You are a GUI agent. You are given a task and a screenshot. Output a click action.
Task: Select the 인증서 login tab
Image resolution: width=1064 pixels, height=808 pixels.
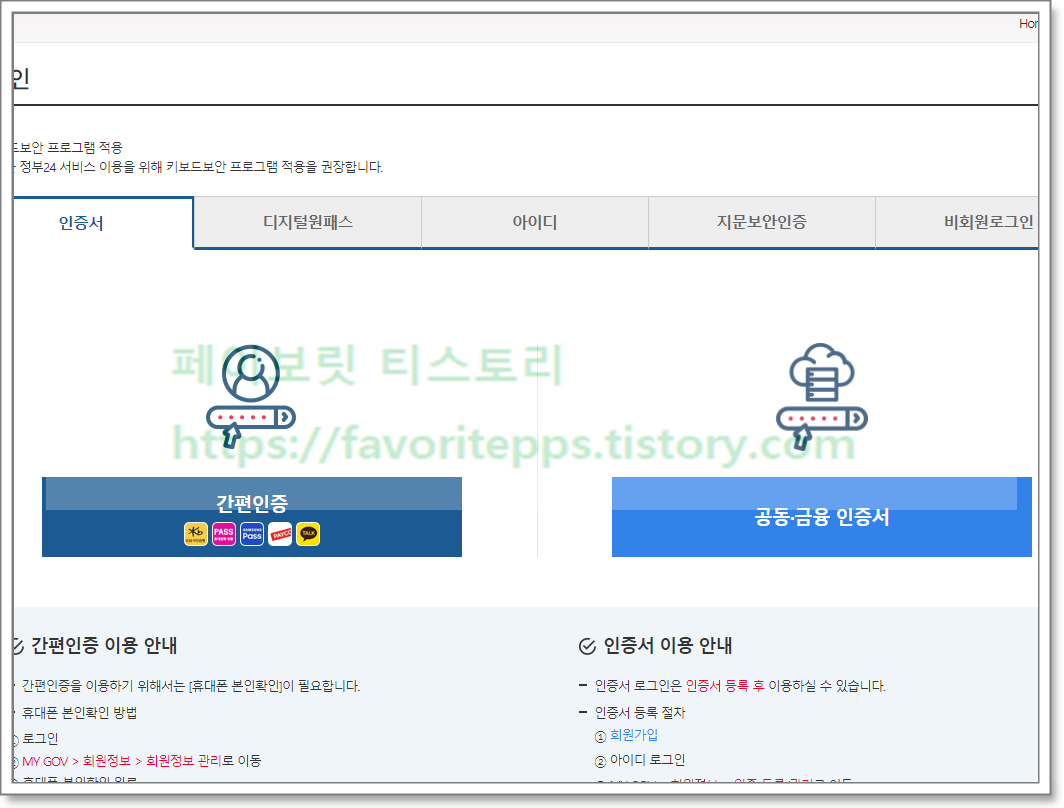tap(103, 223)
